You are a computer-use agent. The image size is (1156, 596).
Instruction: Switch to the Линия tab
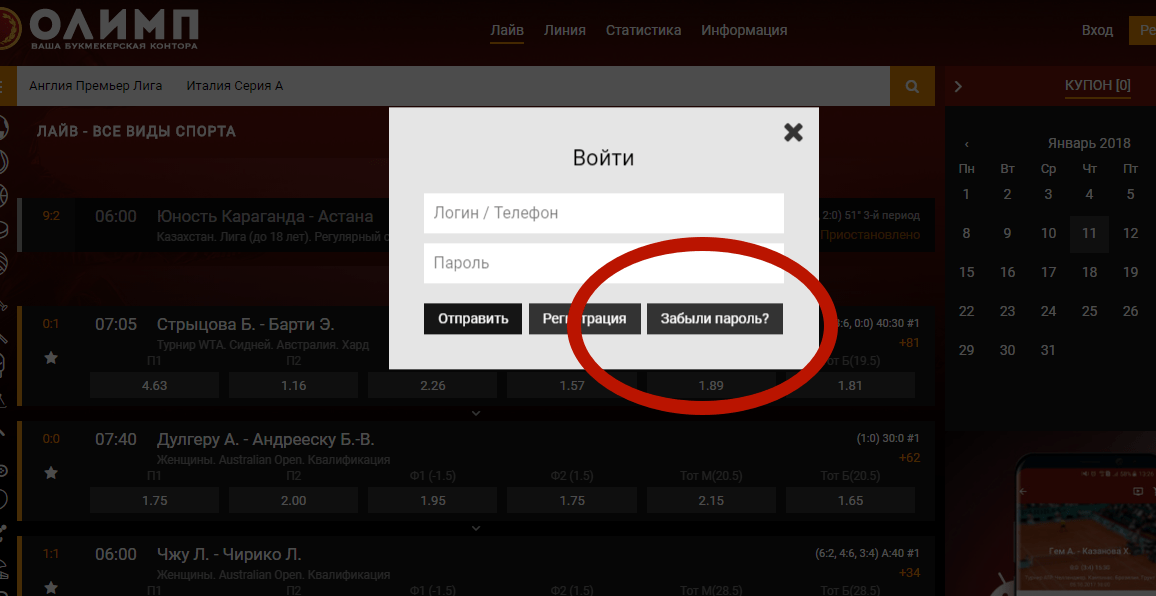click(564, 31)
